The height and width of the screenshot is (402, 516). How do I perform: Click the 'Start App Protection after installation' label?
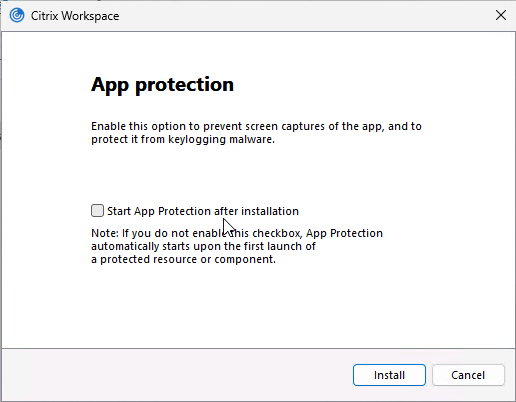point(203,211)
